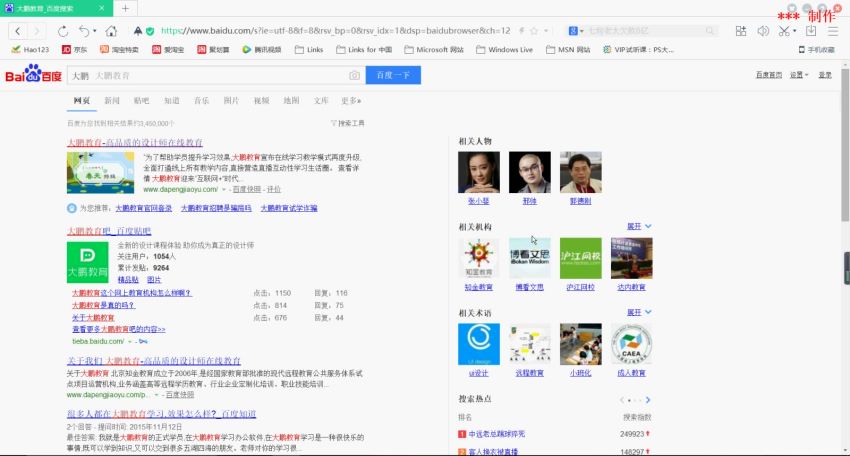Screen dimensions: 850x456
Task: Switch to the 视频 tab
Action: [x=261, y=100]
